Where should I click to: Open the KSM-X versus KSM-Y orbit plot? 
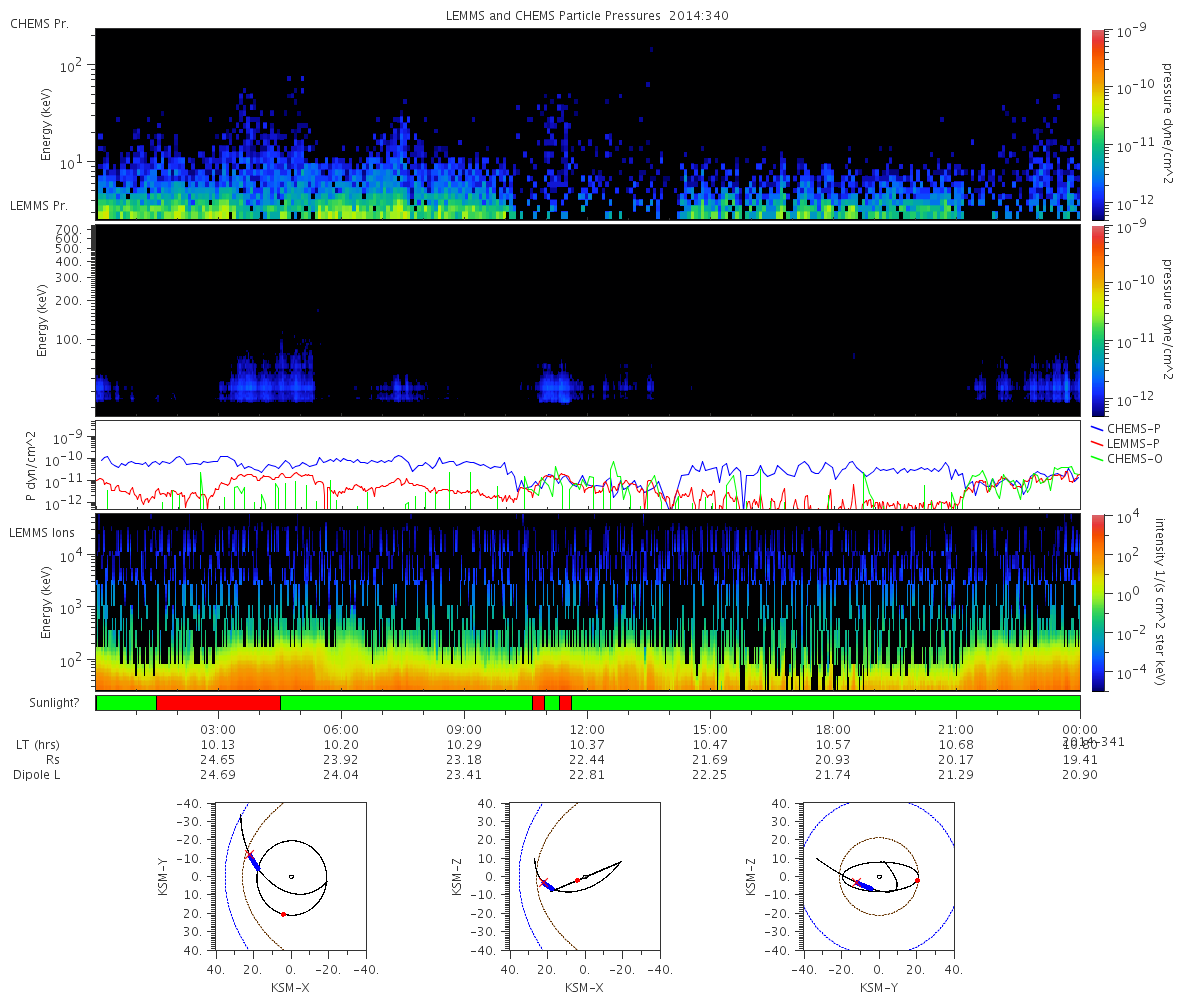(x=290, y=877)
